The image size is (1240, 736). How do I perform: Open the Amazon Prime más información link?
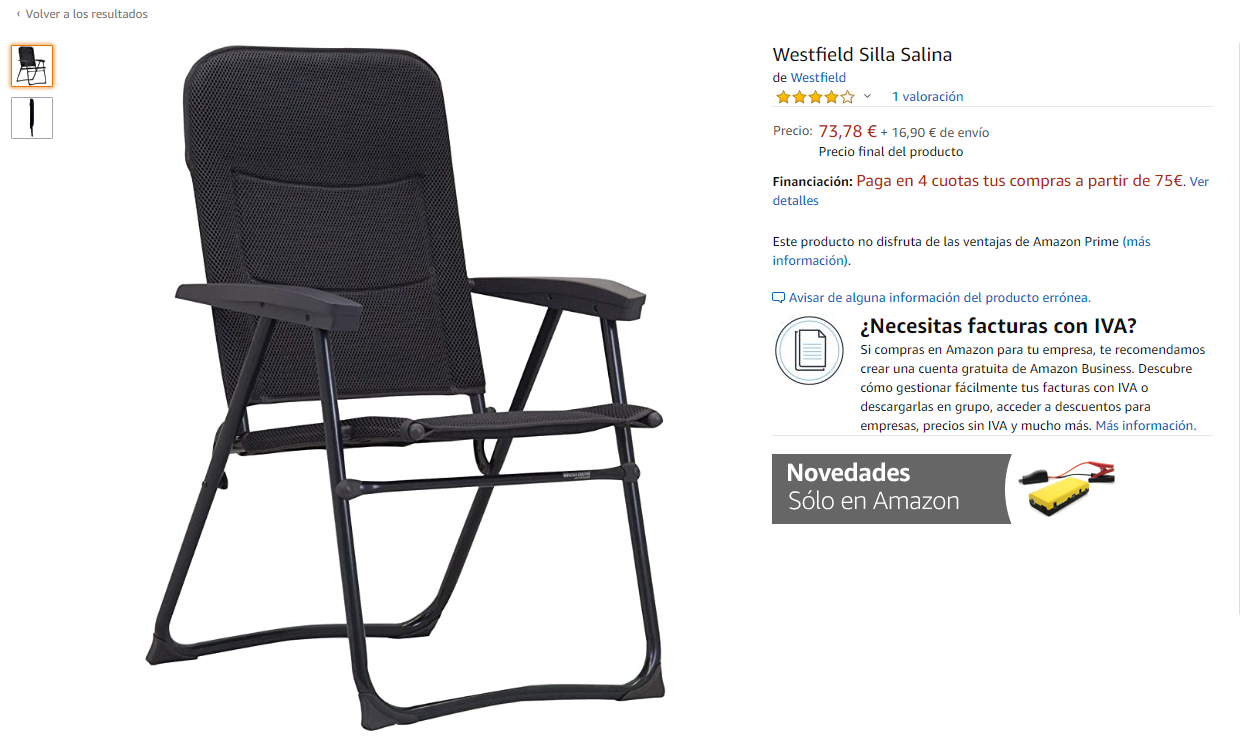pos(961,251)
